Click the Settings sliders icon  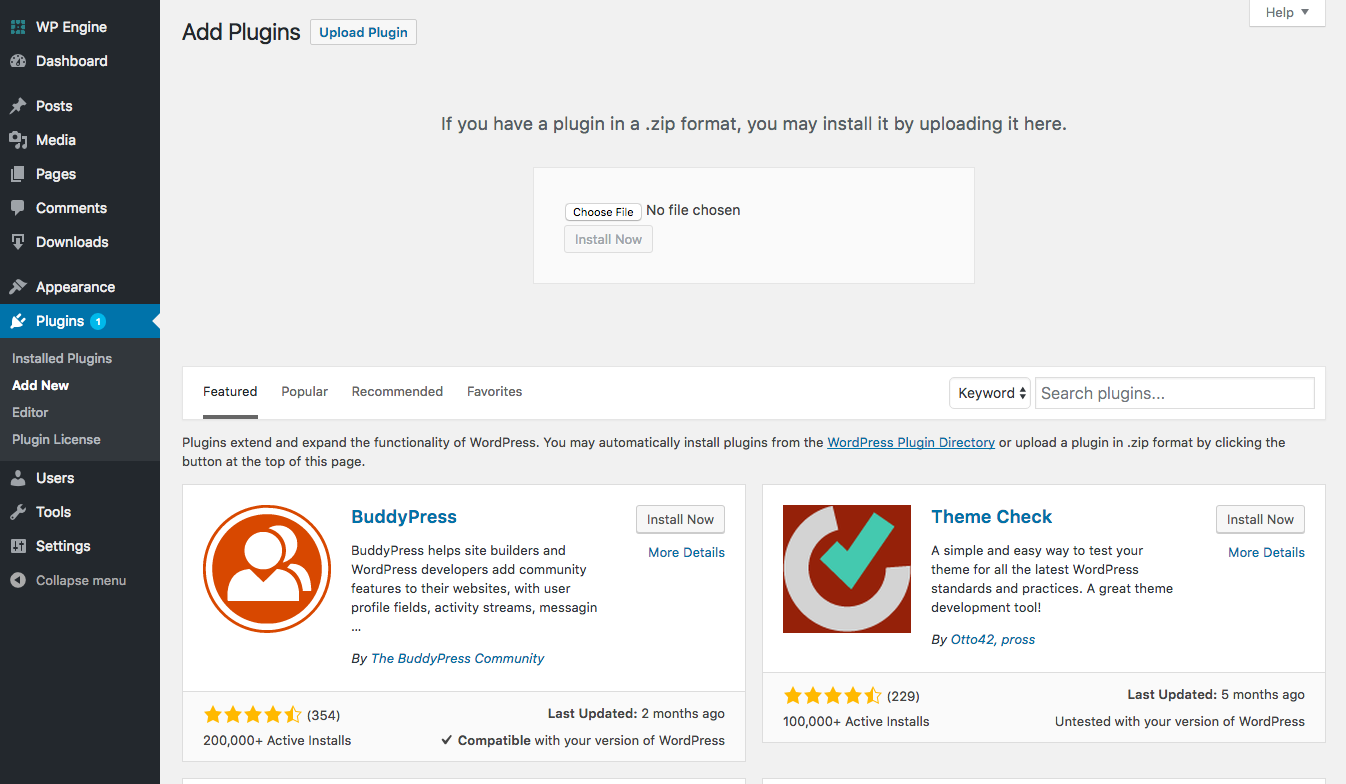18,546
